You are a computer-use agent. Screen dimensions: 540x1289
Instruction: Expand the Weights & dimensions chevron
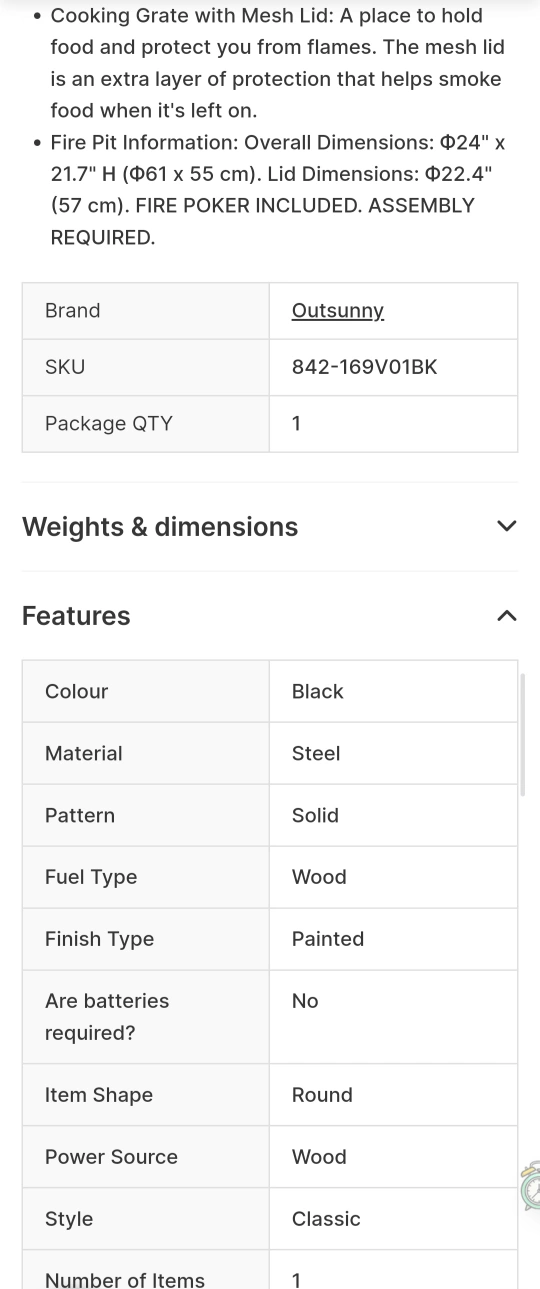[x=507, y=526]
